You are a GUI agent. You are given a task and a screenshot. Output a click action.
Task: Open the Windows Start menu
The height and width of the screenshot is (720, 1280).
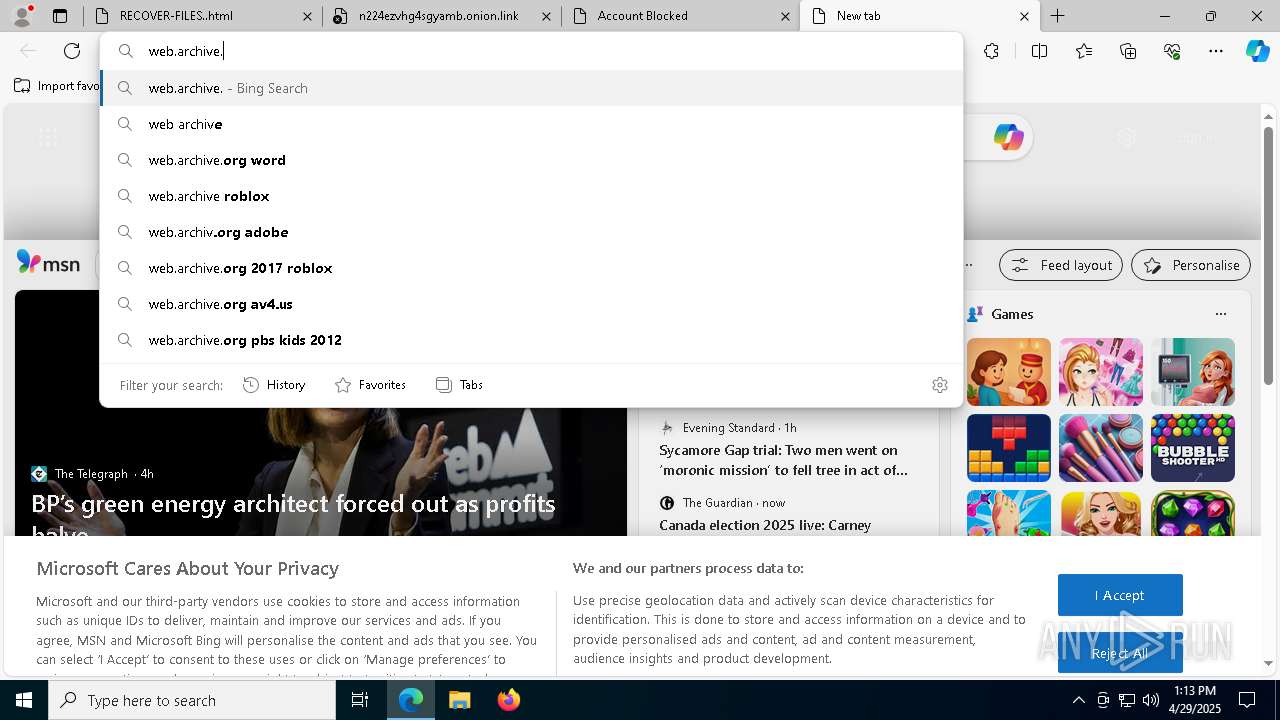(24, 700)
